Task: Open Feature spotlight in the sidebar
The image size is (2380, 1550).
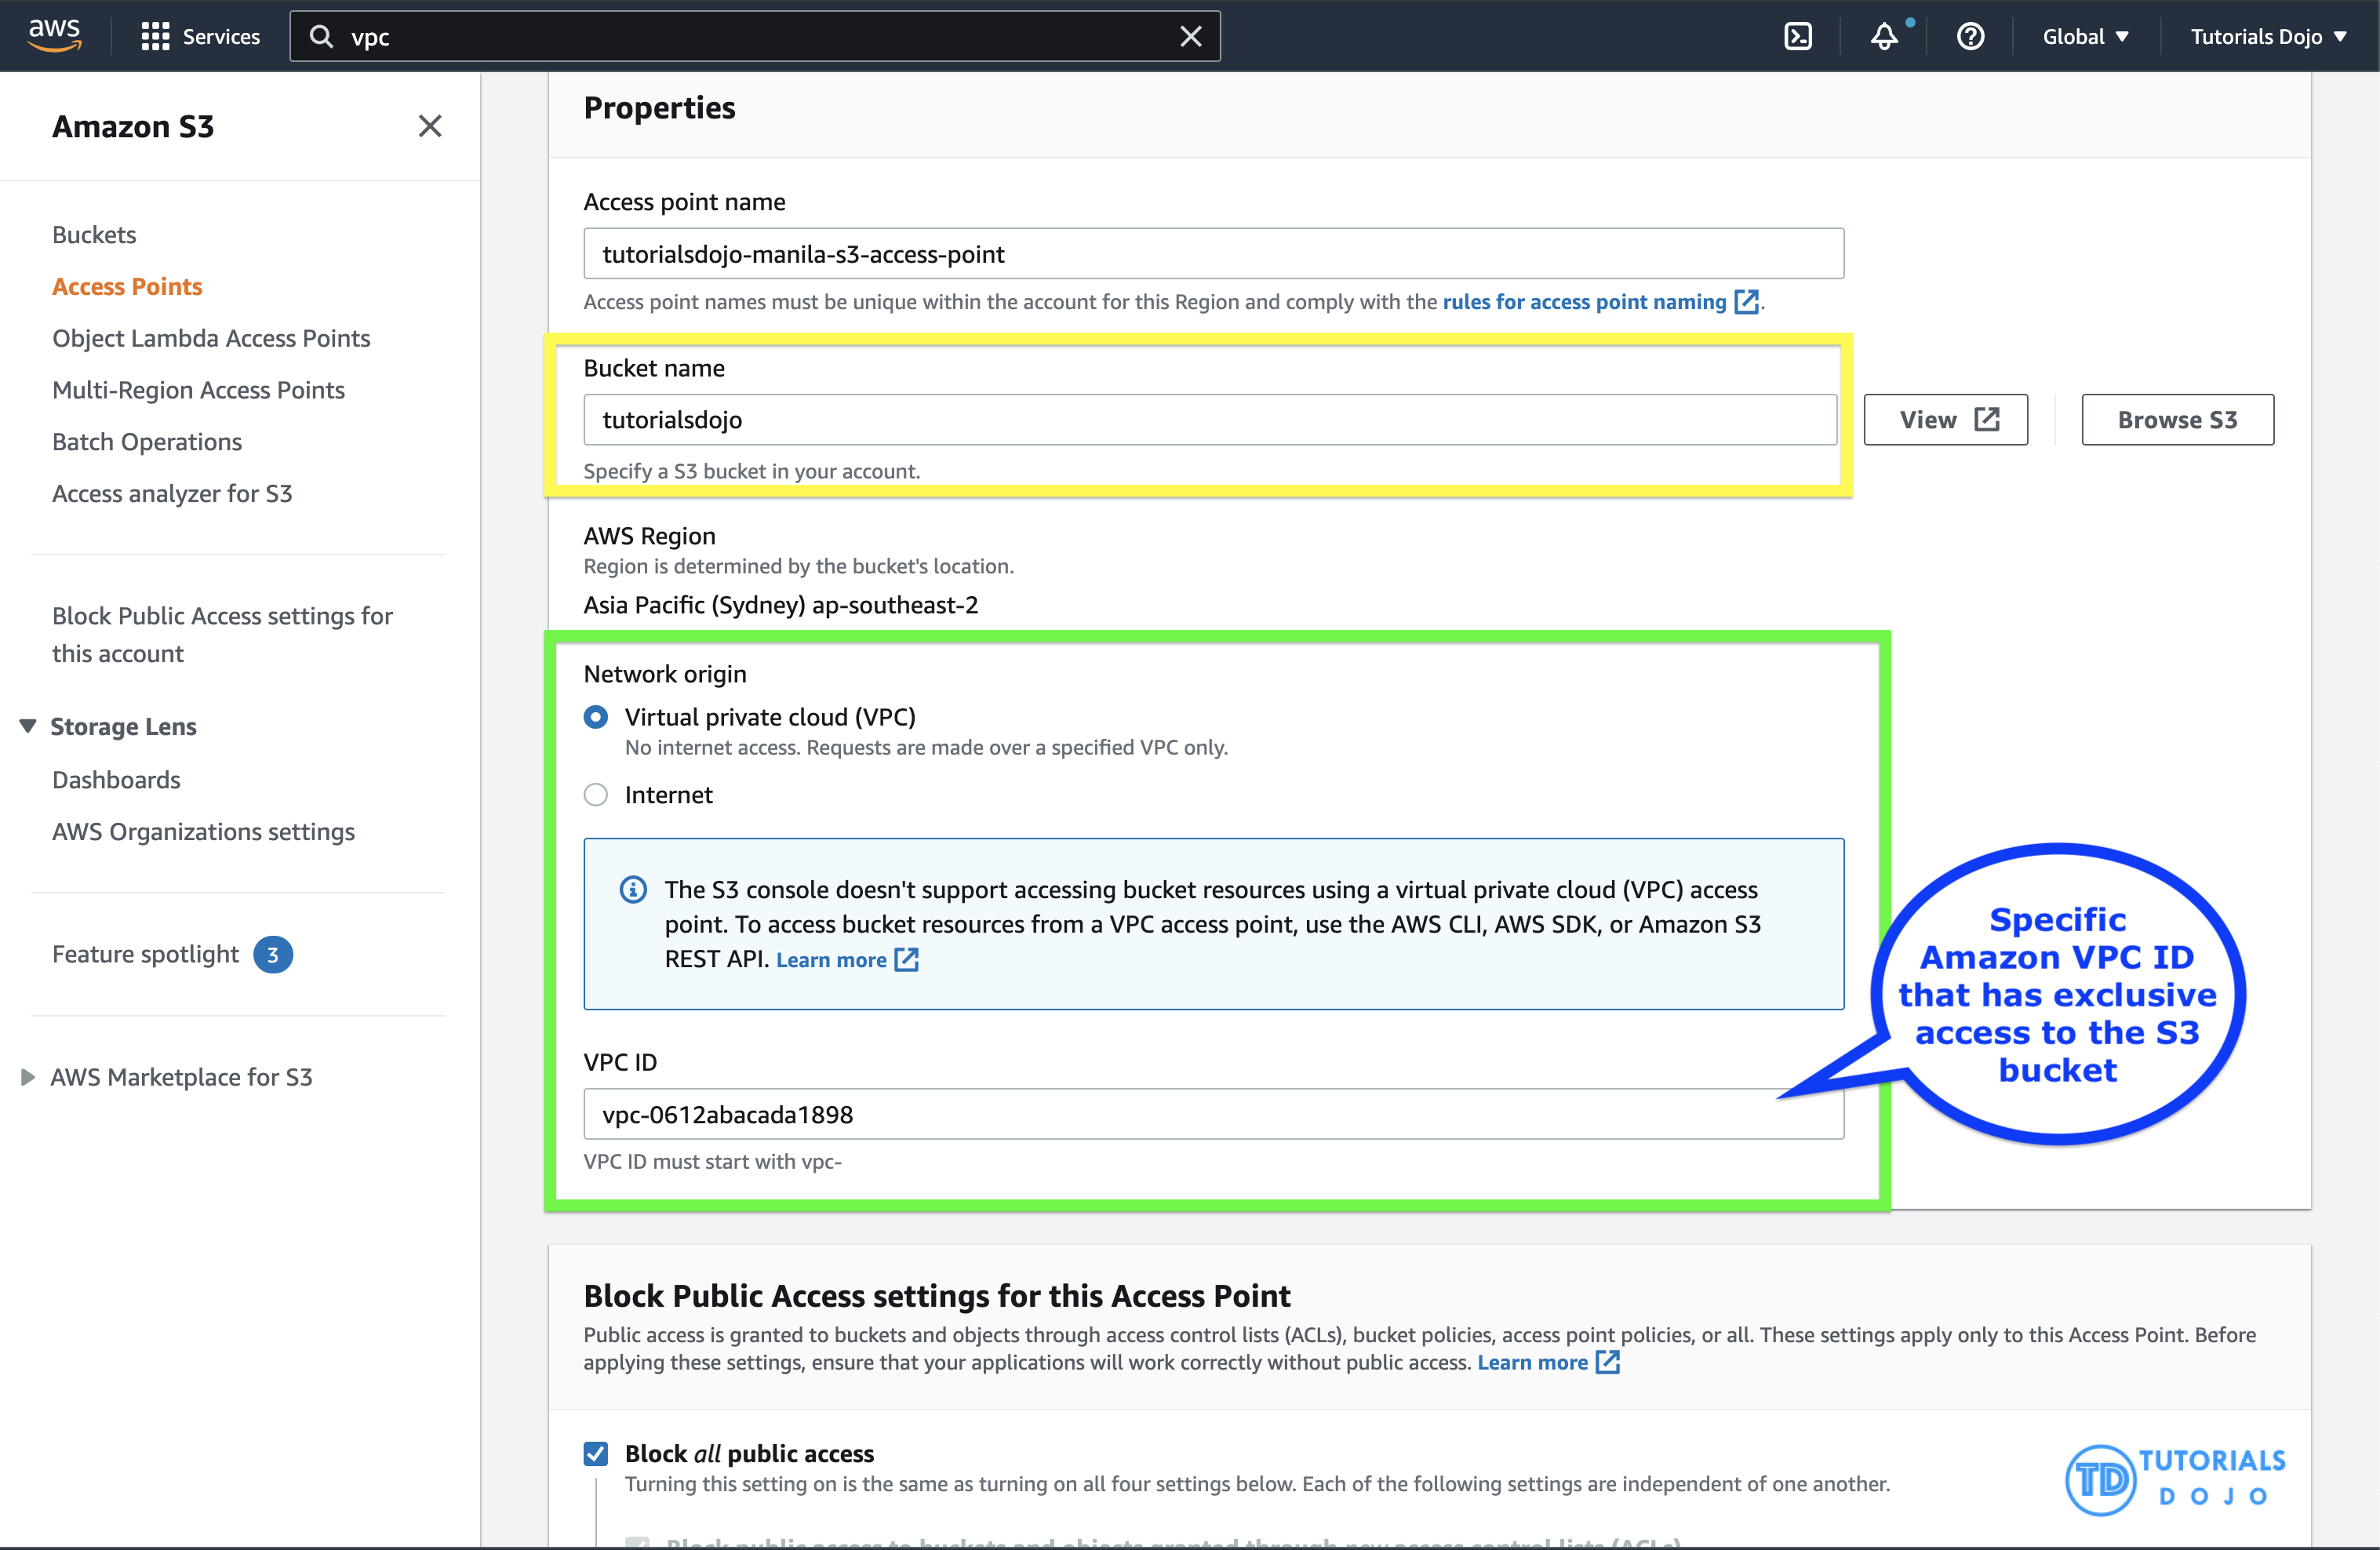Action: coord(145,954)
